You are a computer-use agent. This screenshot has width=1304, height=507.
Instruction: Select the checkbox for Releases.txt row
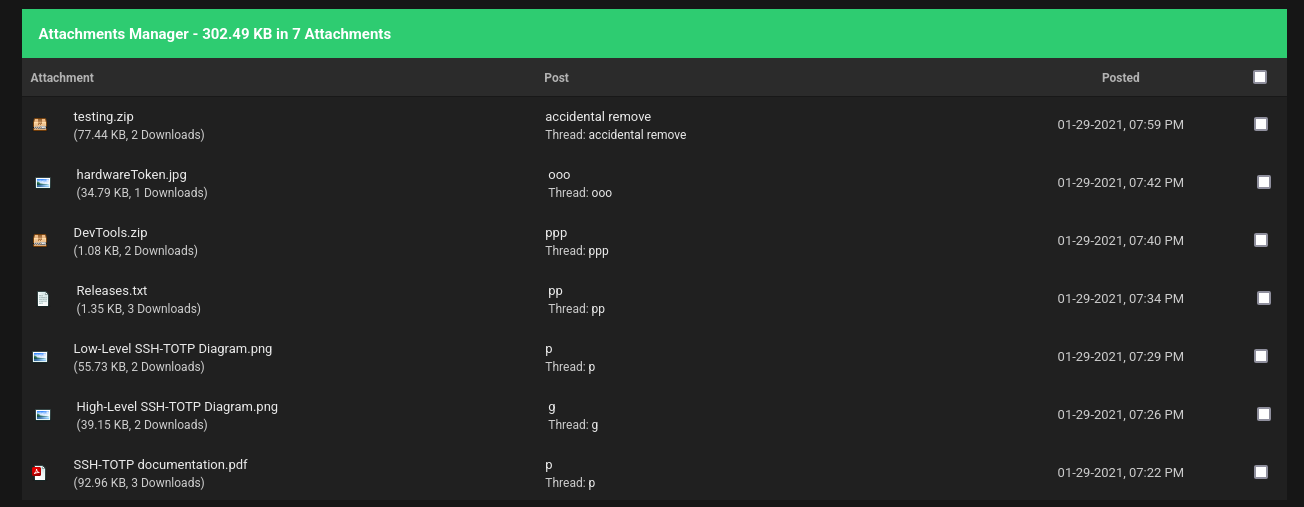[x=1264, y=298]
